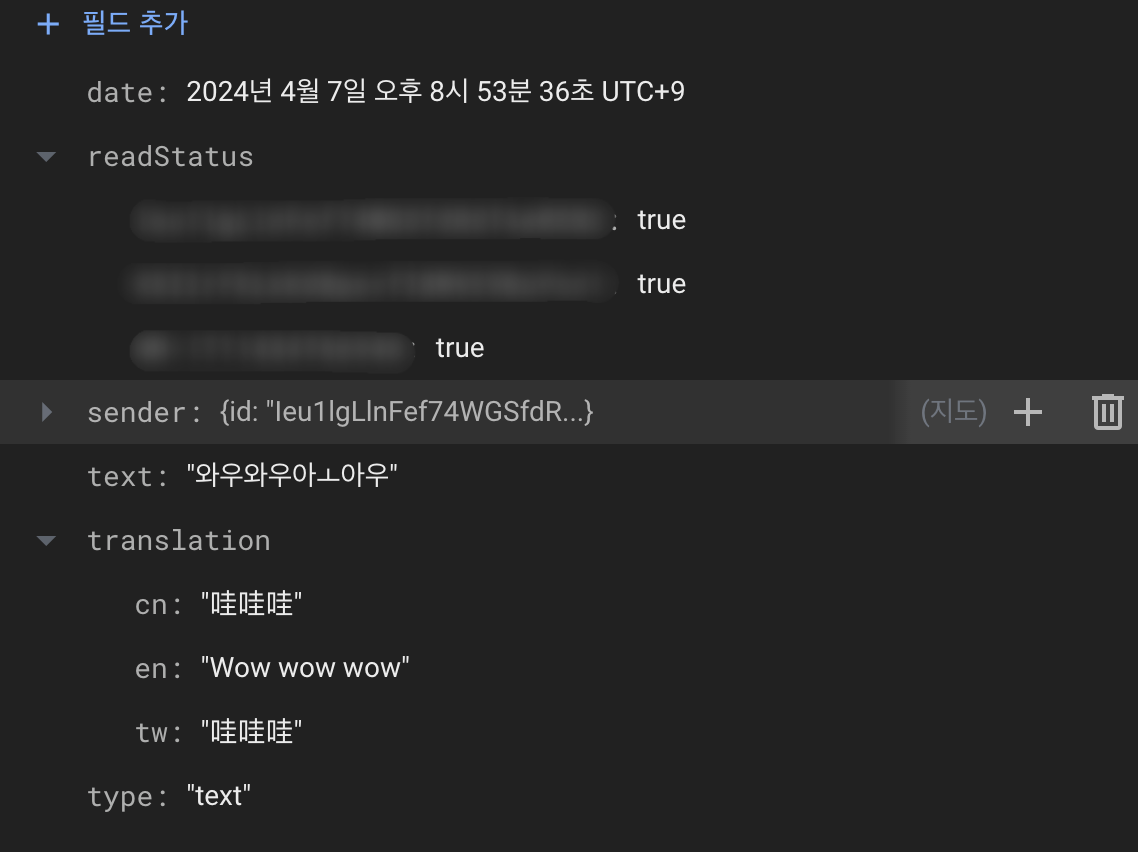Click plus icon in the sender row

(1028, 412)
